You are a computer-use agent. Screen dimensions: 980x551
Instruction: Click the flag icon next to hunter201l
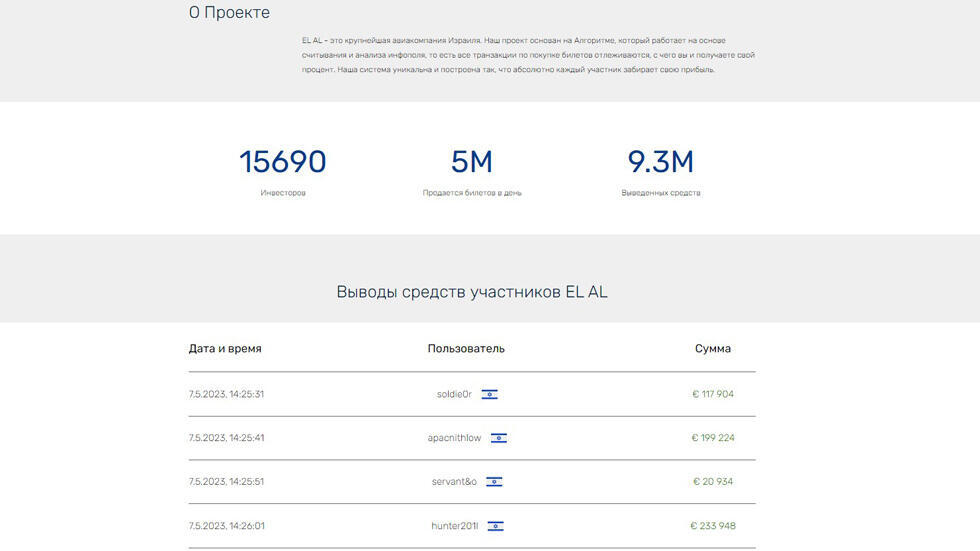pyautogui.click(x=495, y=526)
